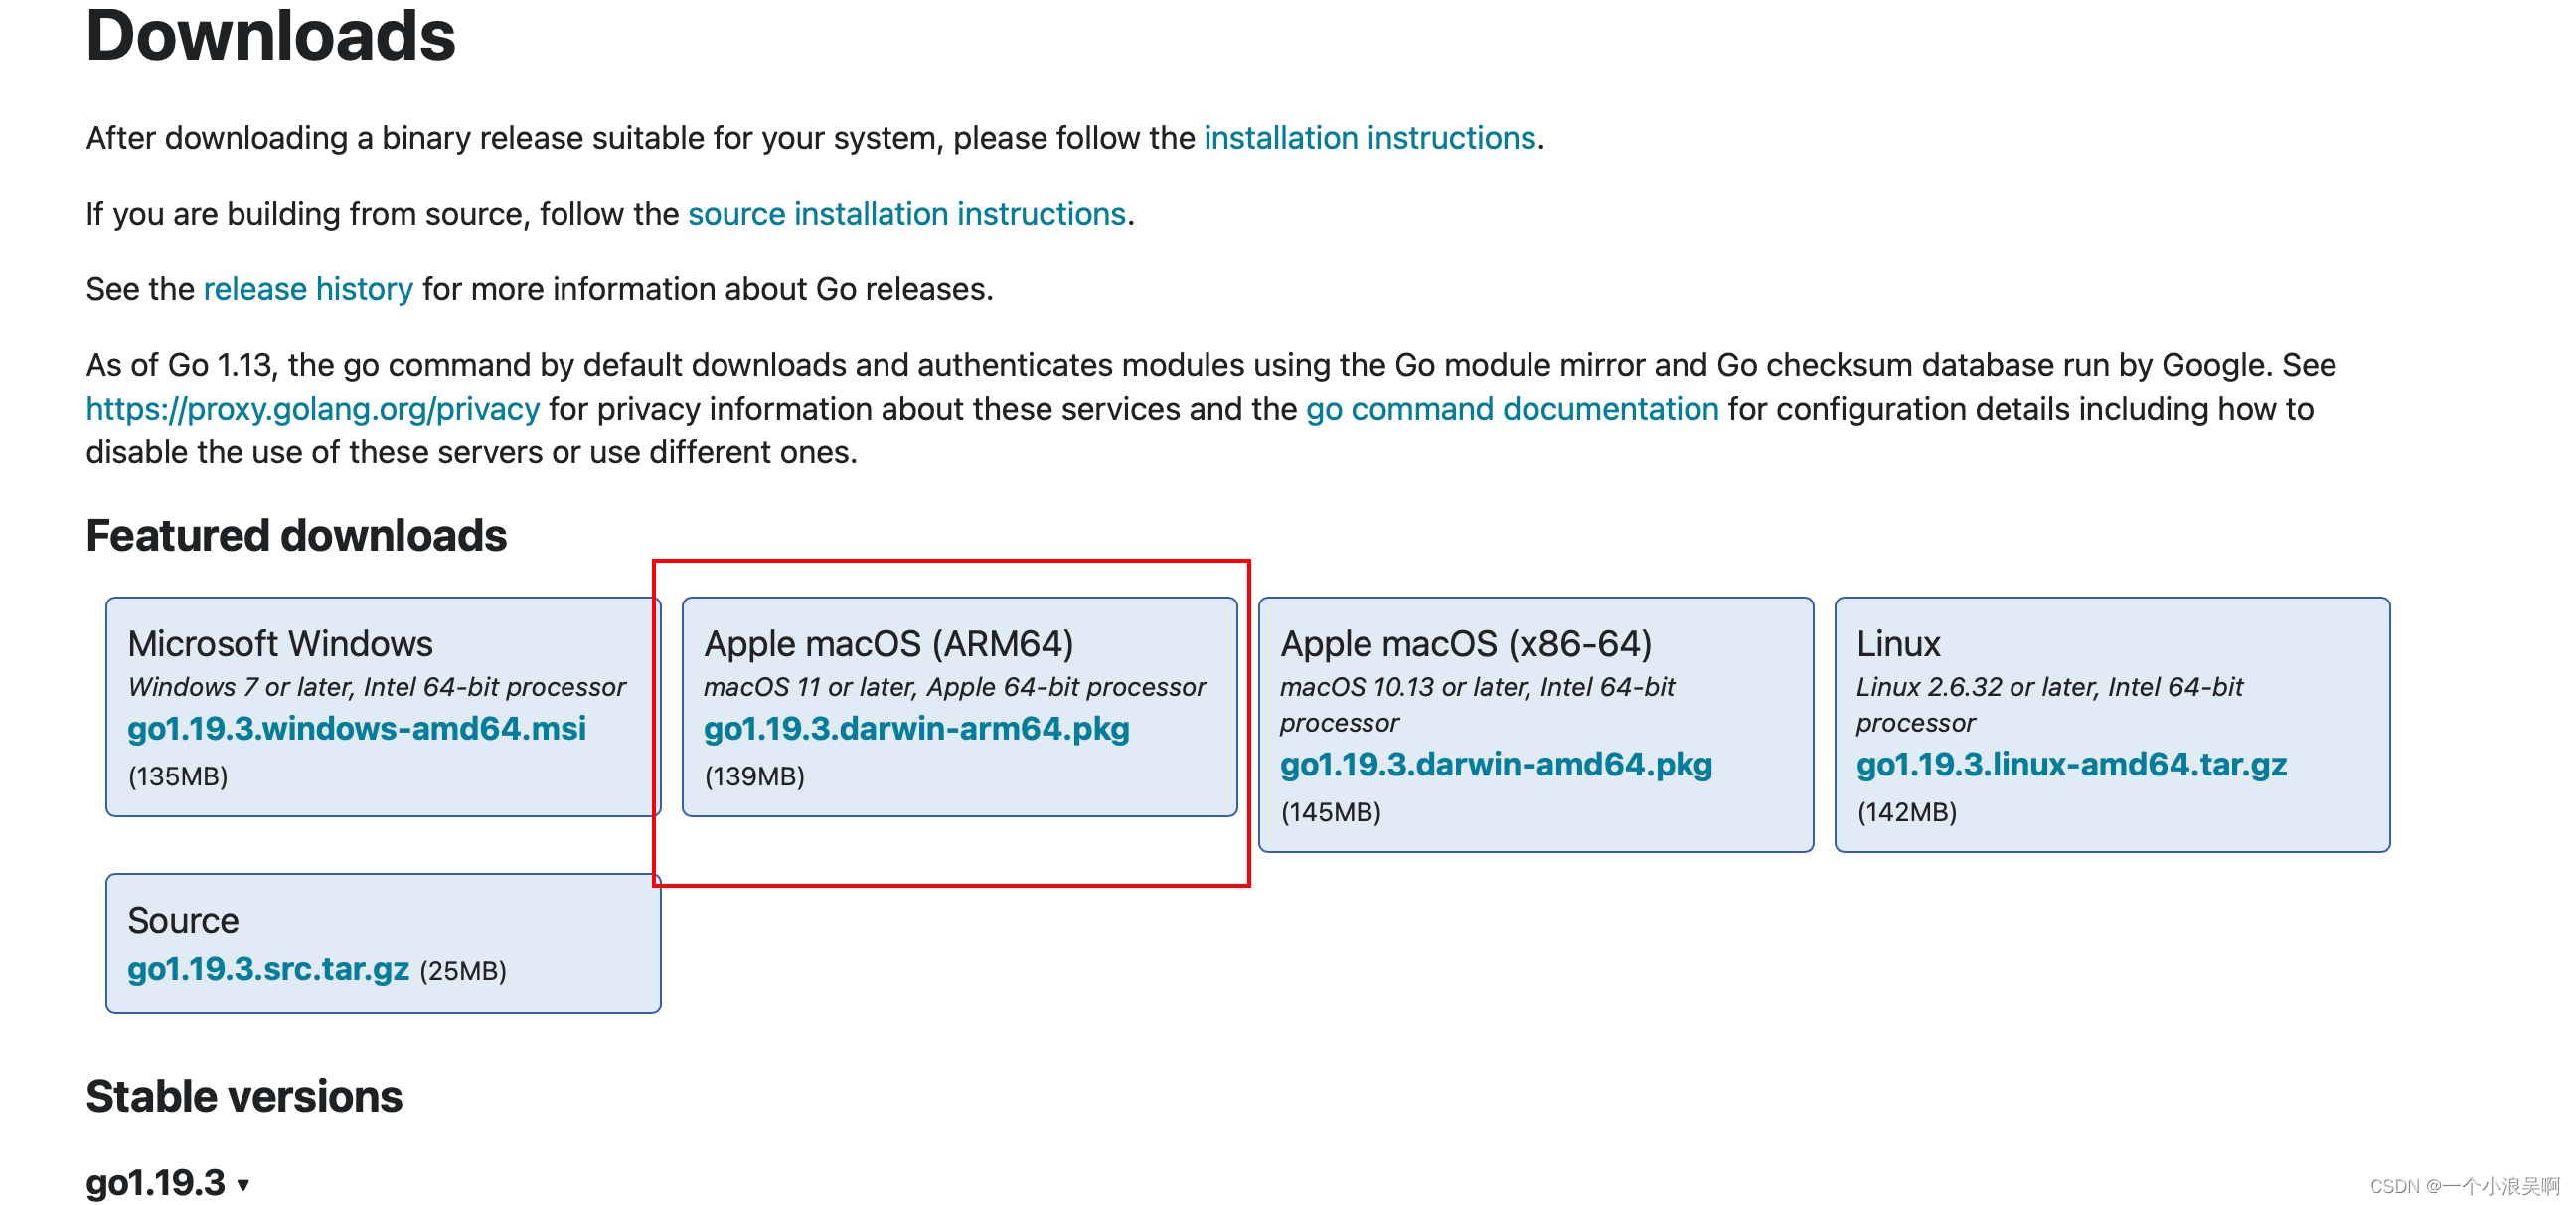Click the (139MB) size text
The width and height of the screenshot is (2576, 1205).
click(x=755, y=777)
